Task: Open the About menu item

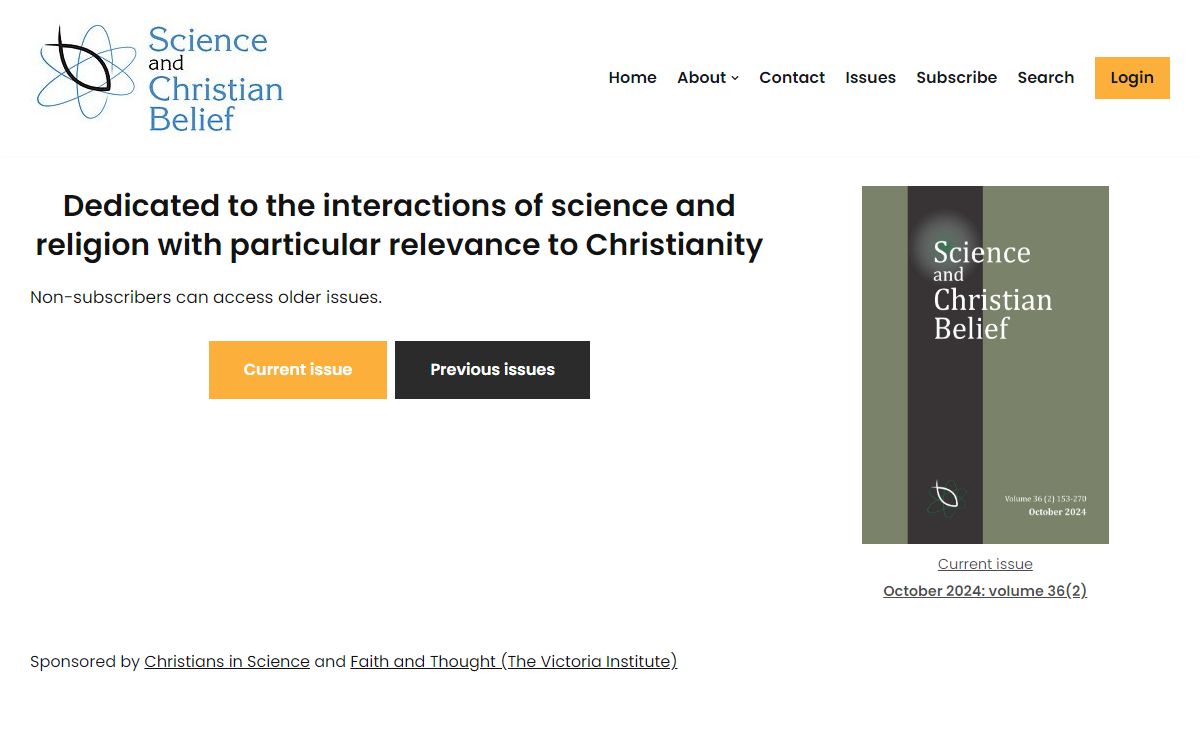Action: 701,78
